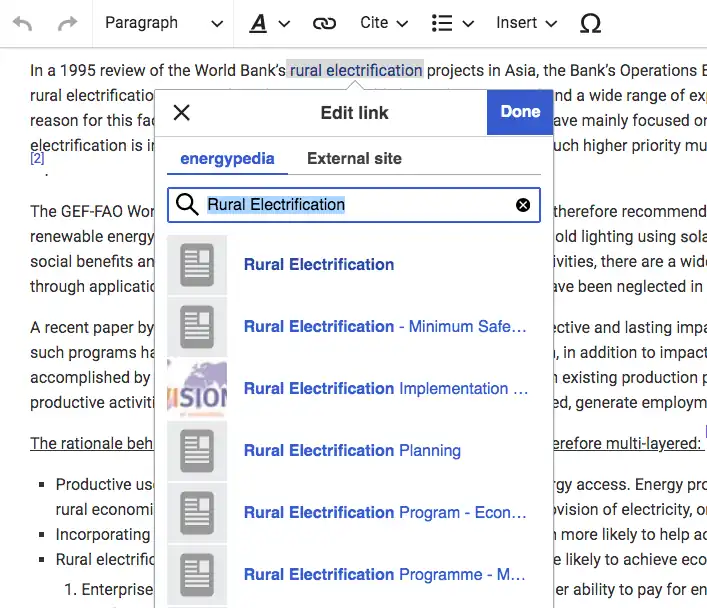Click the reference footnote [2] link
Viewport: 707px width, 608px height.
click(x=37, y=158)
